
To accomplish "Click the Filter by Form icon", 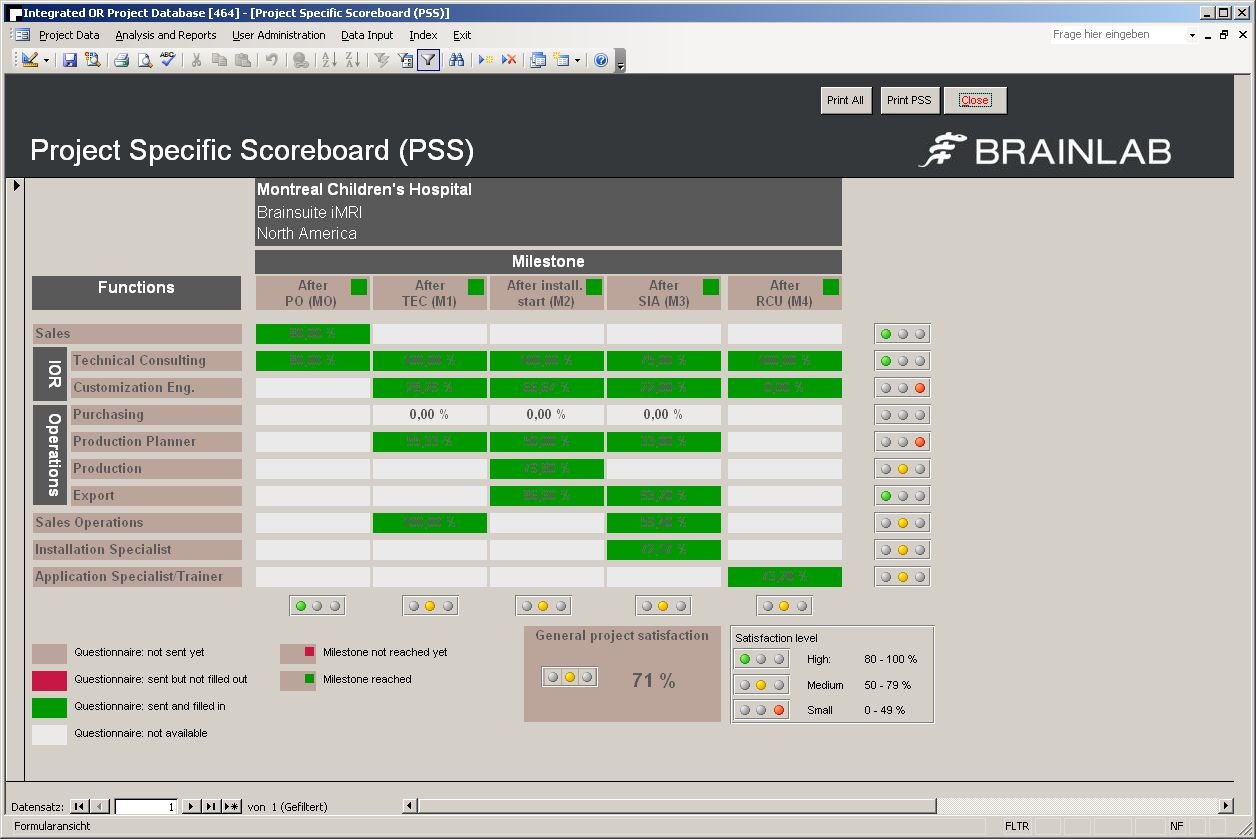I will [x=405, y=60].
